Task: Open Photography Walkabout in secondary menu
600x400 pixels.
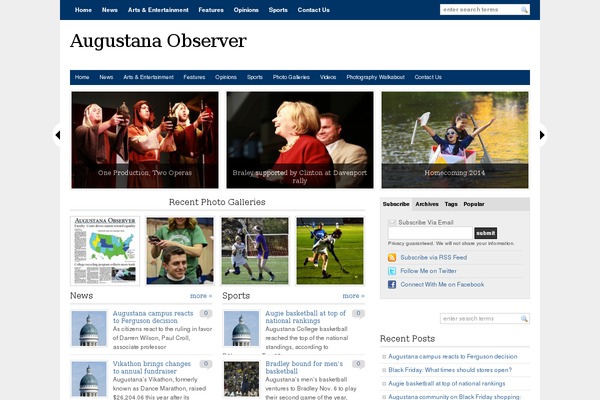Action: 375,77
